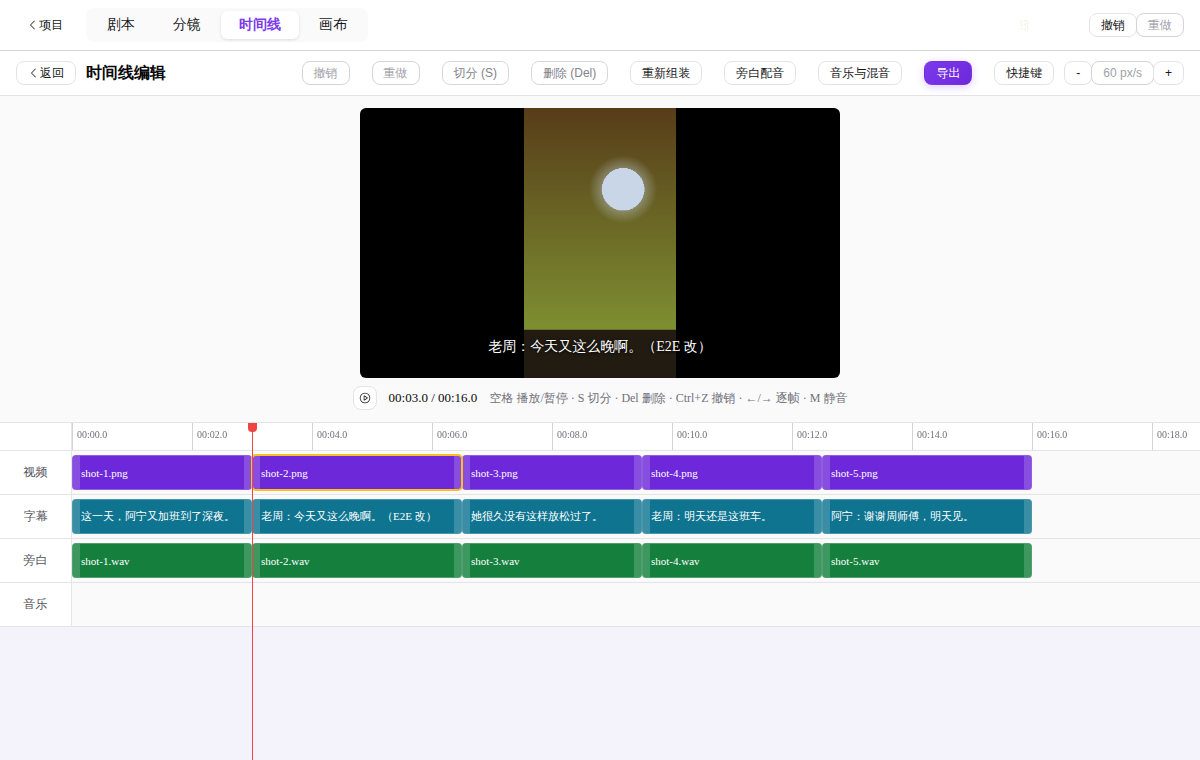The width and height of the screenshot is (1200, 760).
Task: Select the shot-1.png video clip
Action: 162,473
